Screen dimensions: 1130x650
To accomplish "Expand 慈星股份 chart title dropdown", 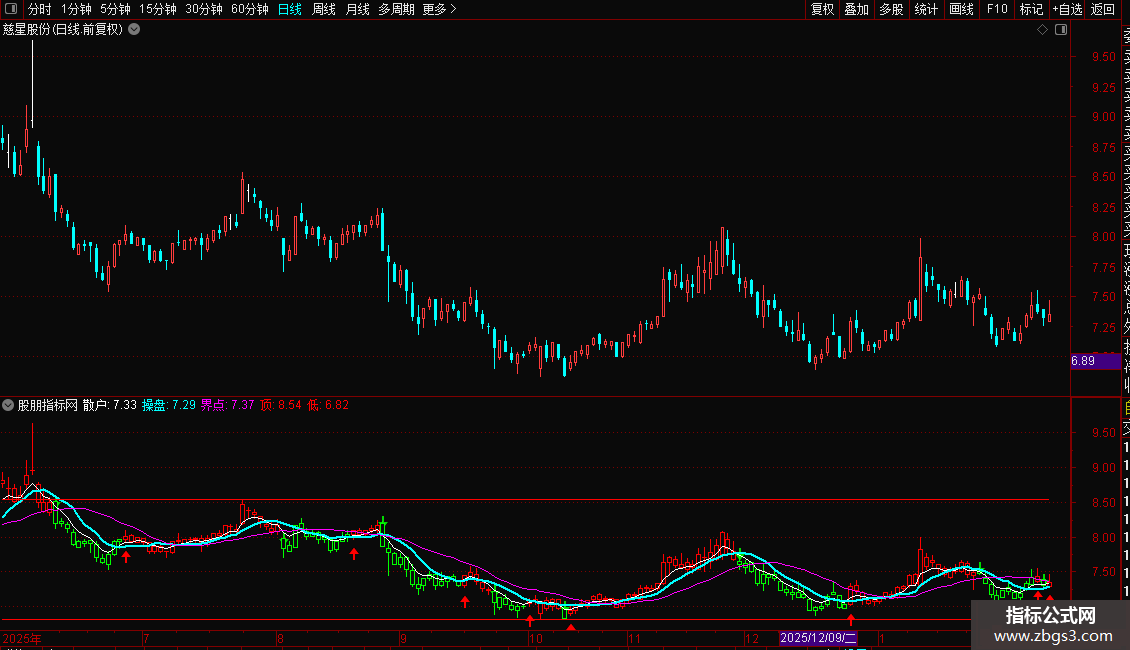I will tap(134, 30).
